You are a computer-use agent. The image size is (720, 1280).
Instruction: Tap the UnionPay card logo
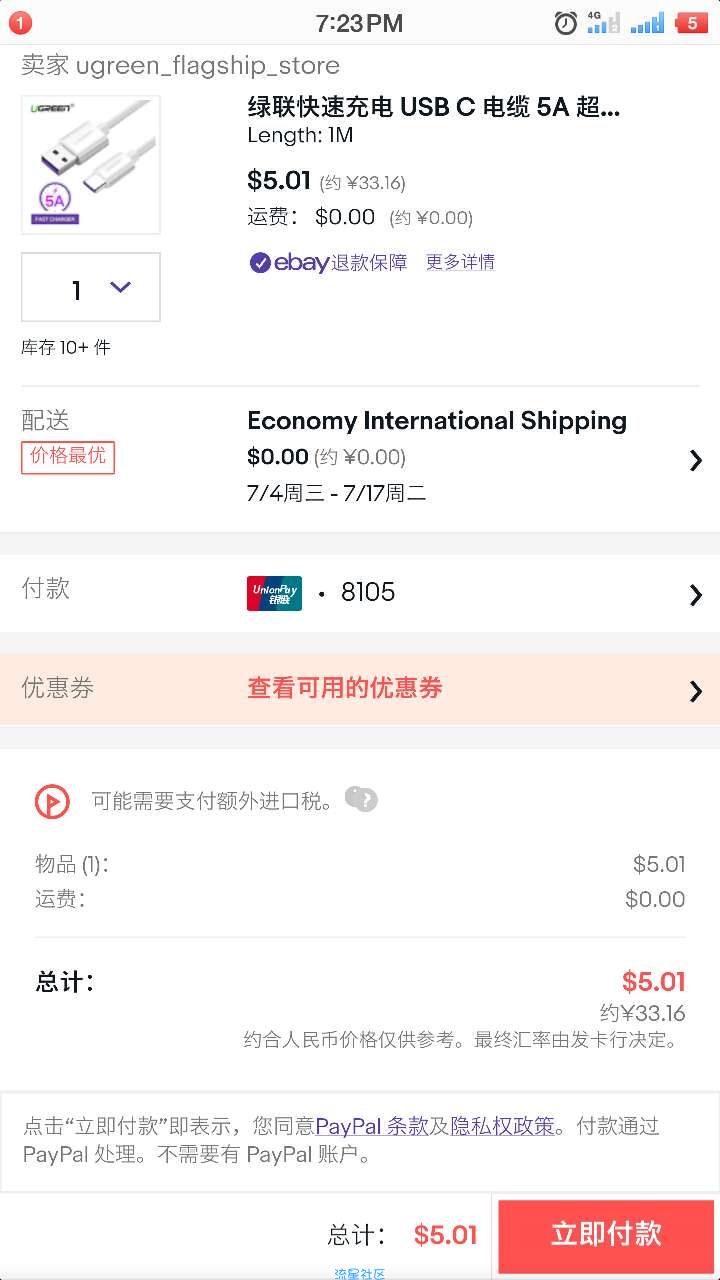274,593
